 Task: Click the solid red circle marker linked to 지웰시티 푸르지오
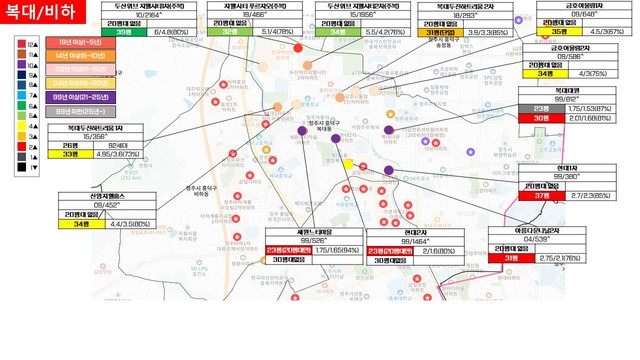click(x=298, y=48)
